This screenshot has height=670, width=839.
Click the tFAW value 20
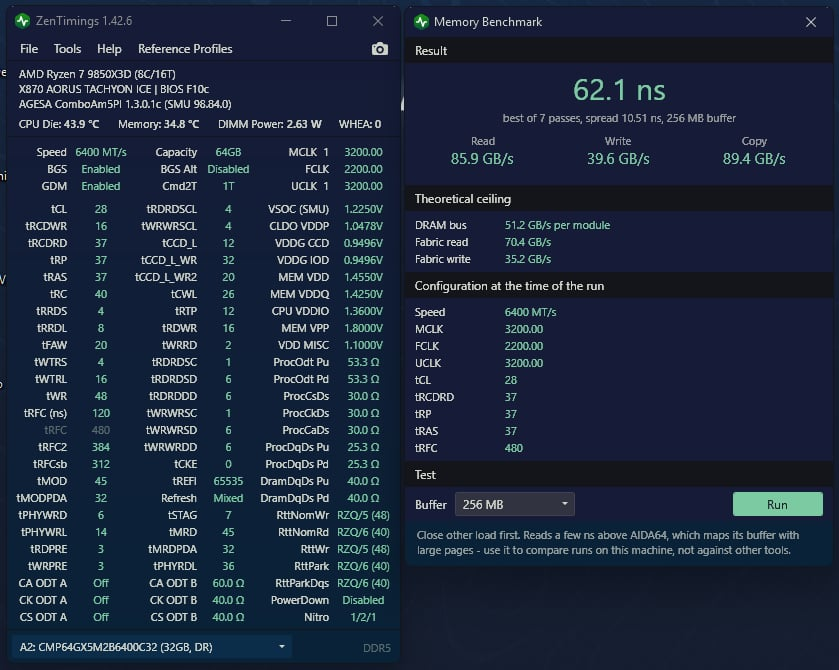pos(101,345)
